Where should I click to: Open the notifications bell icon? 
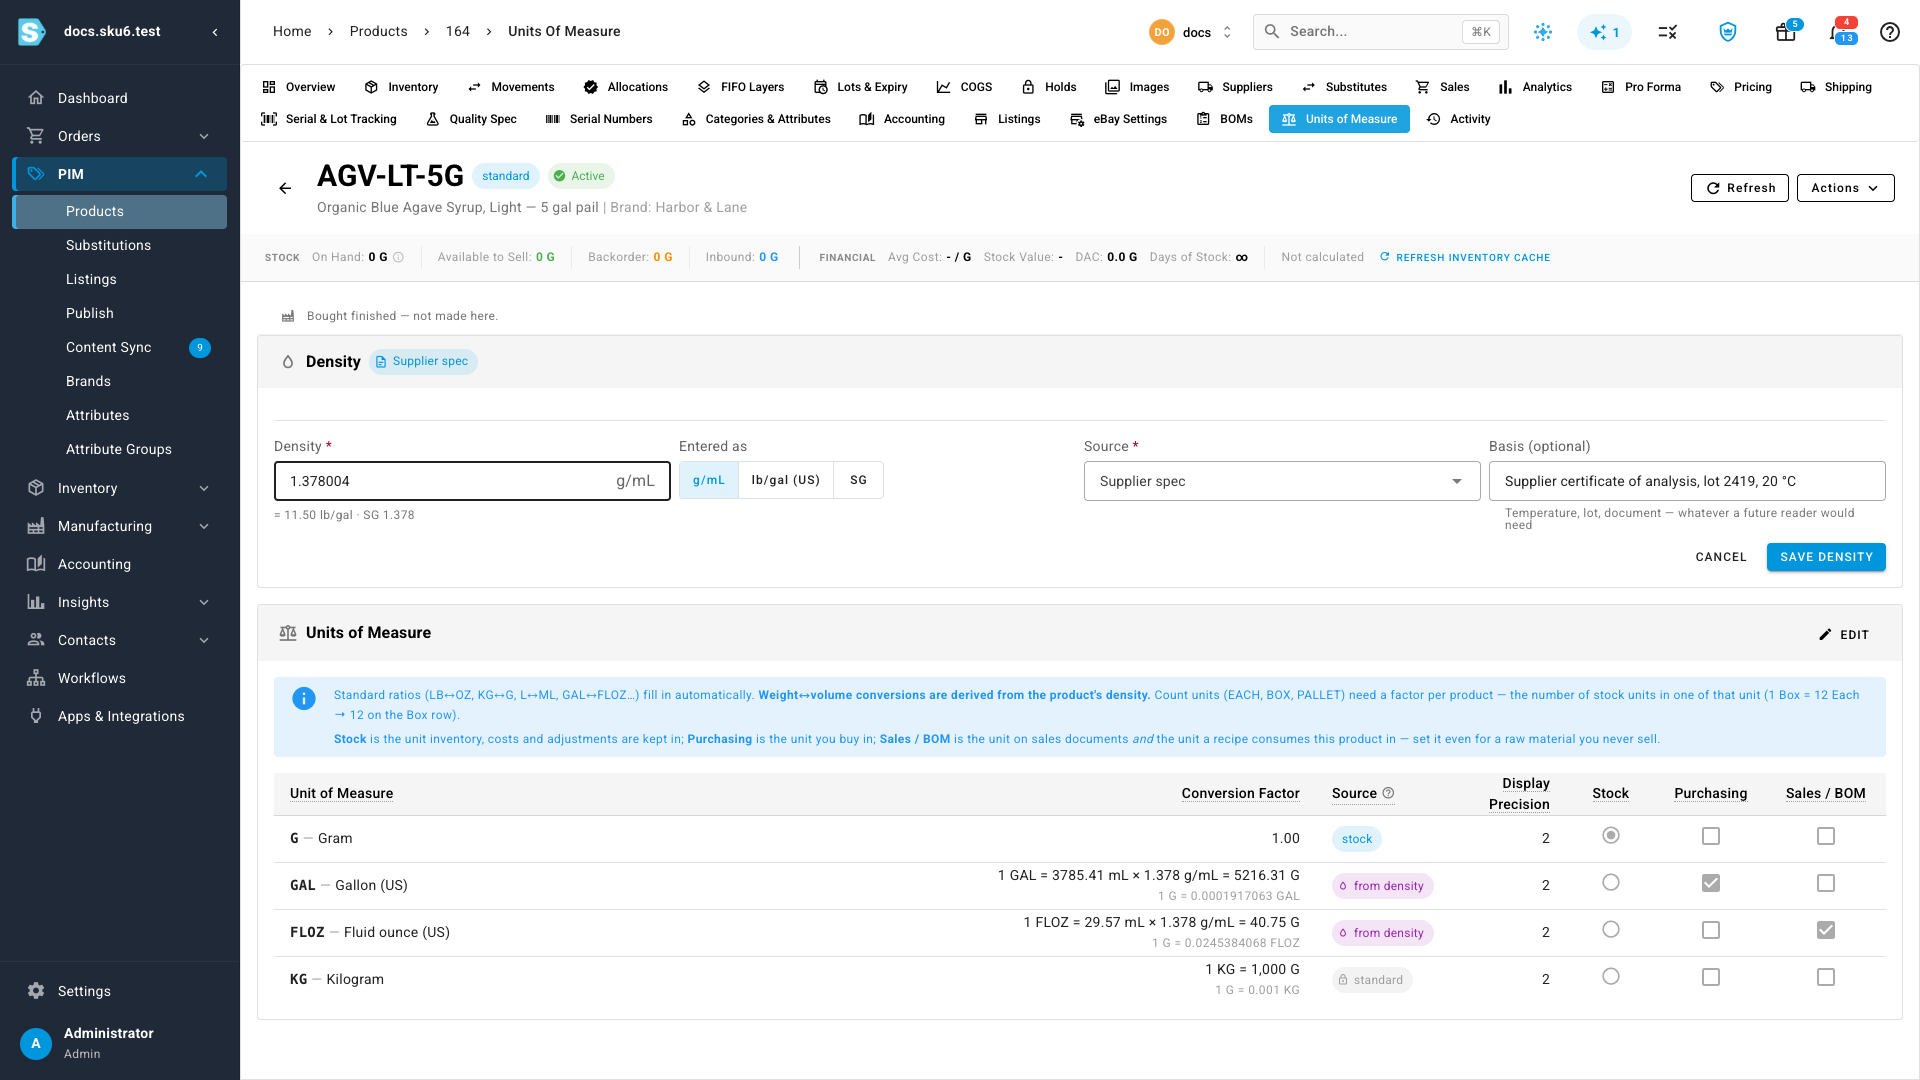point(1840,32)
